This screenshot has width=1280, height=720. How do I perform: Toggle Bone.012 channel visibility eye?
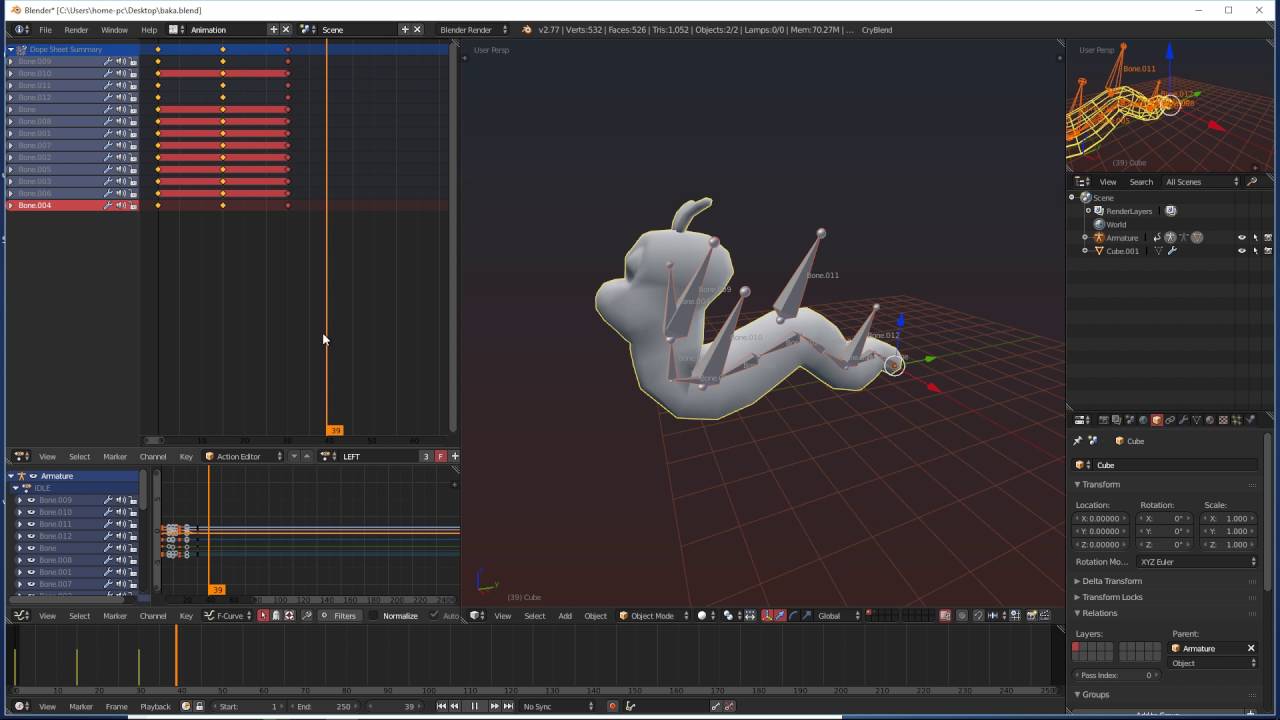(31, 536)
